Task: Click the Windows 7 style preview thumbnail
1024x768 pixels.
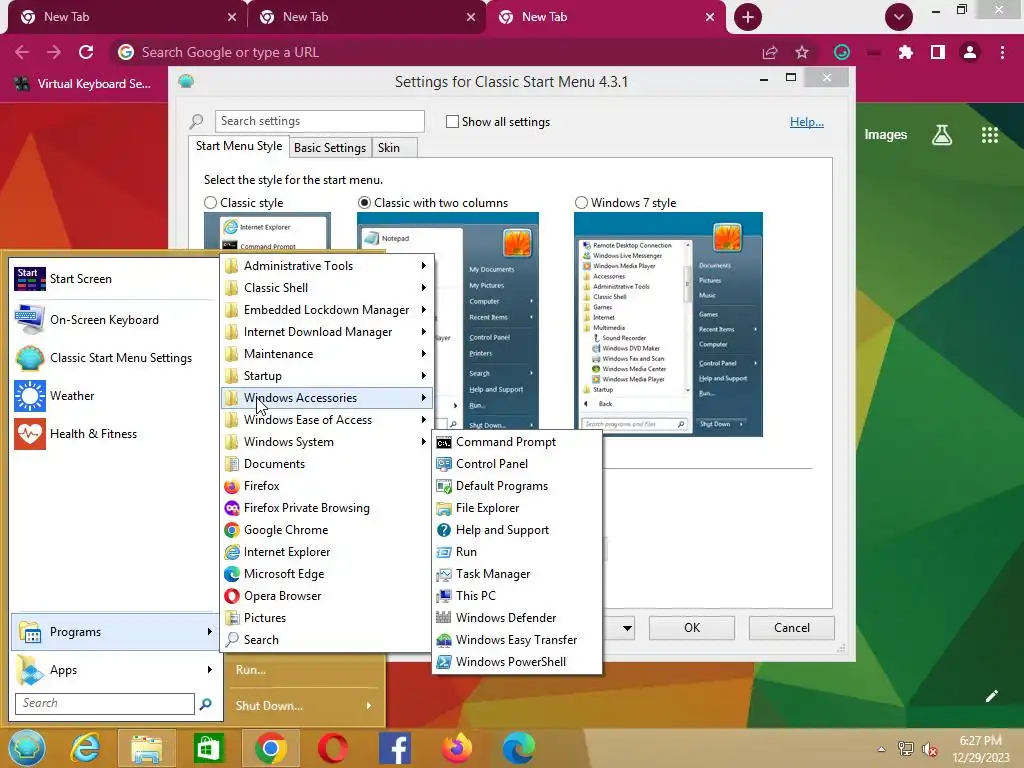Action: (668, 325)
